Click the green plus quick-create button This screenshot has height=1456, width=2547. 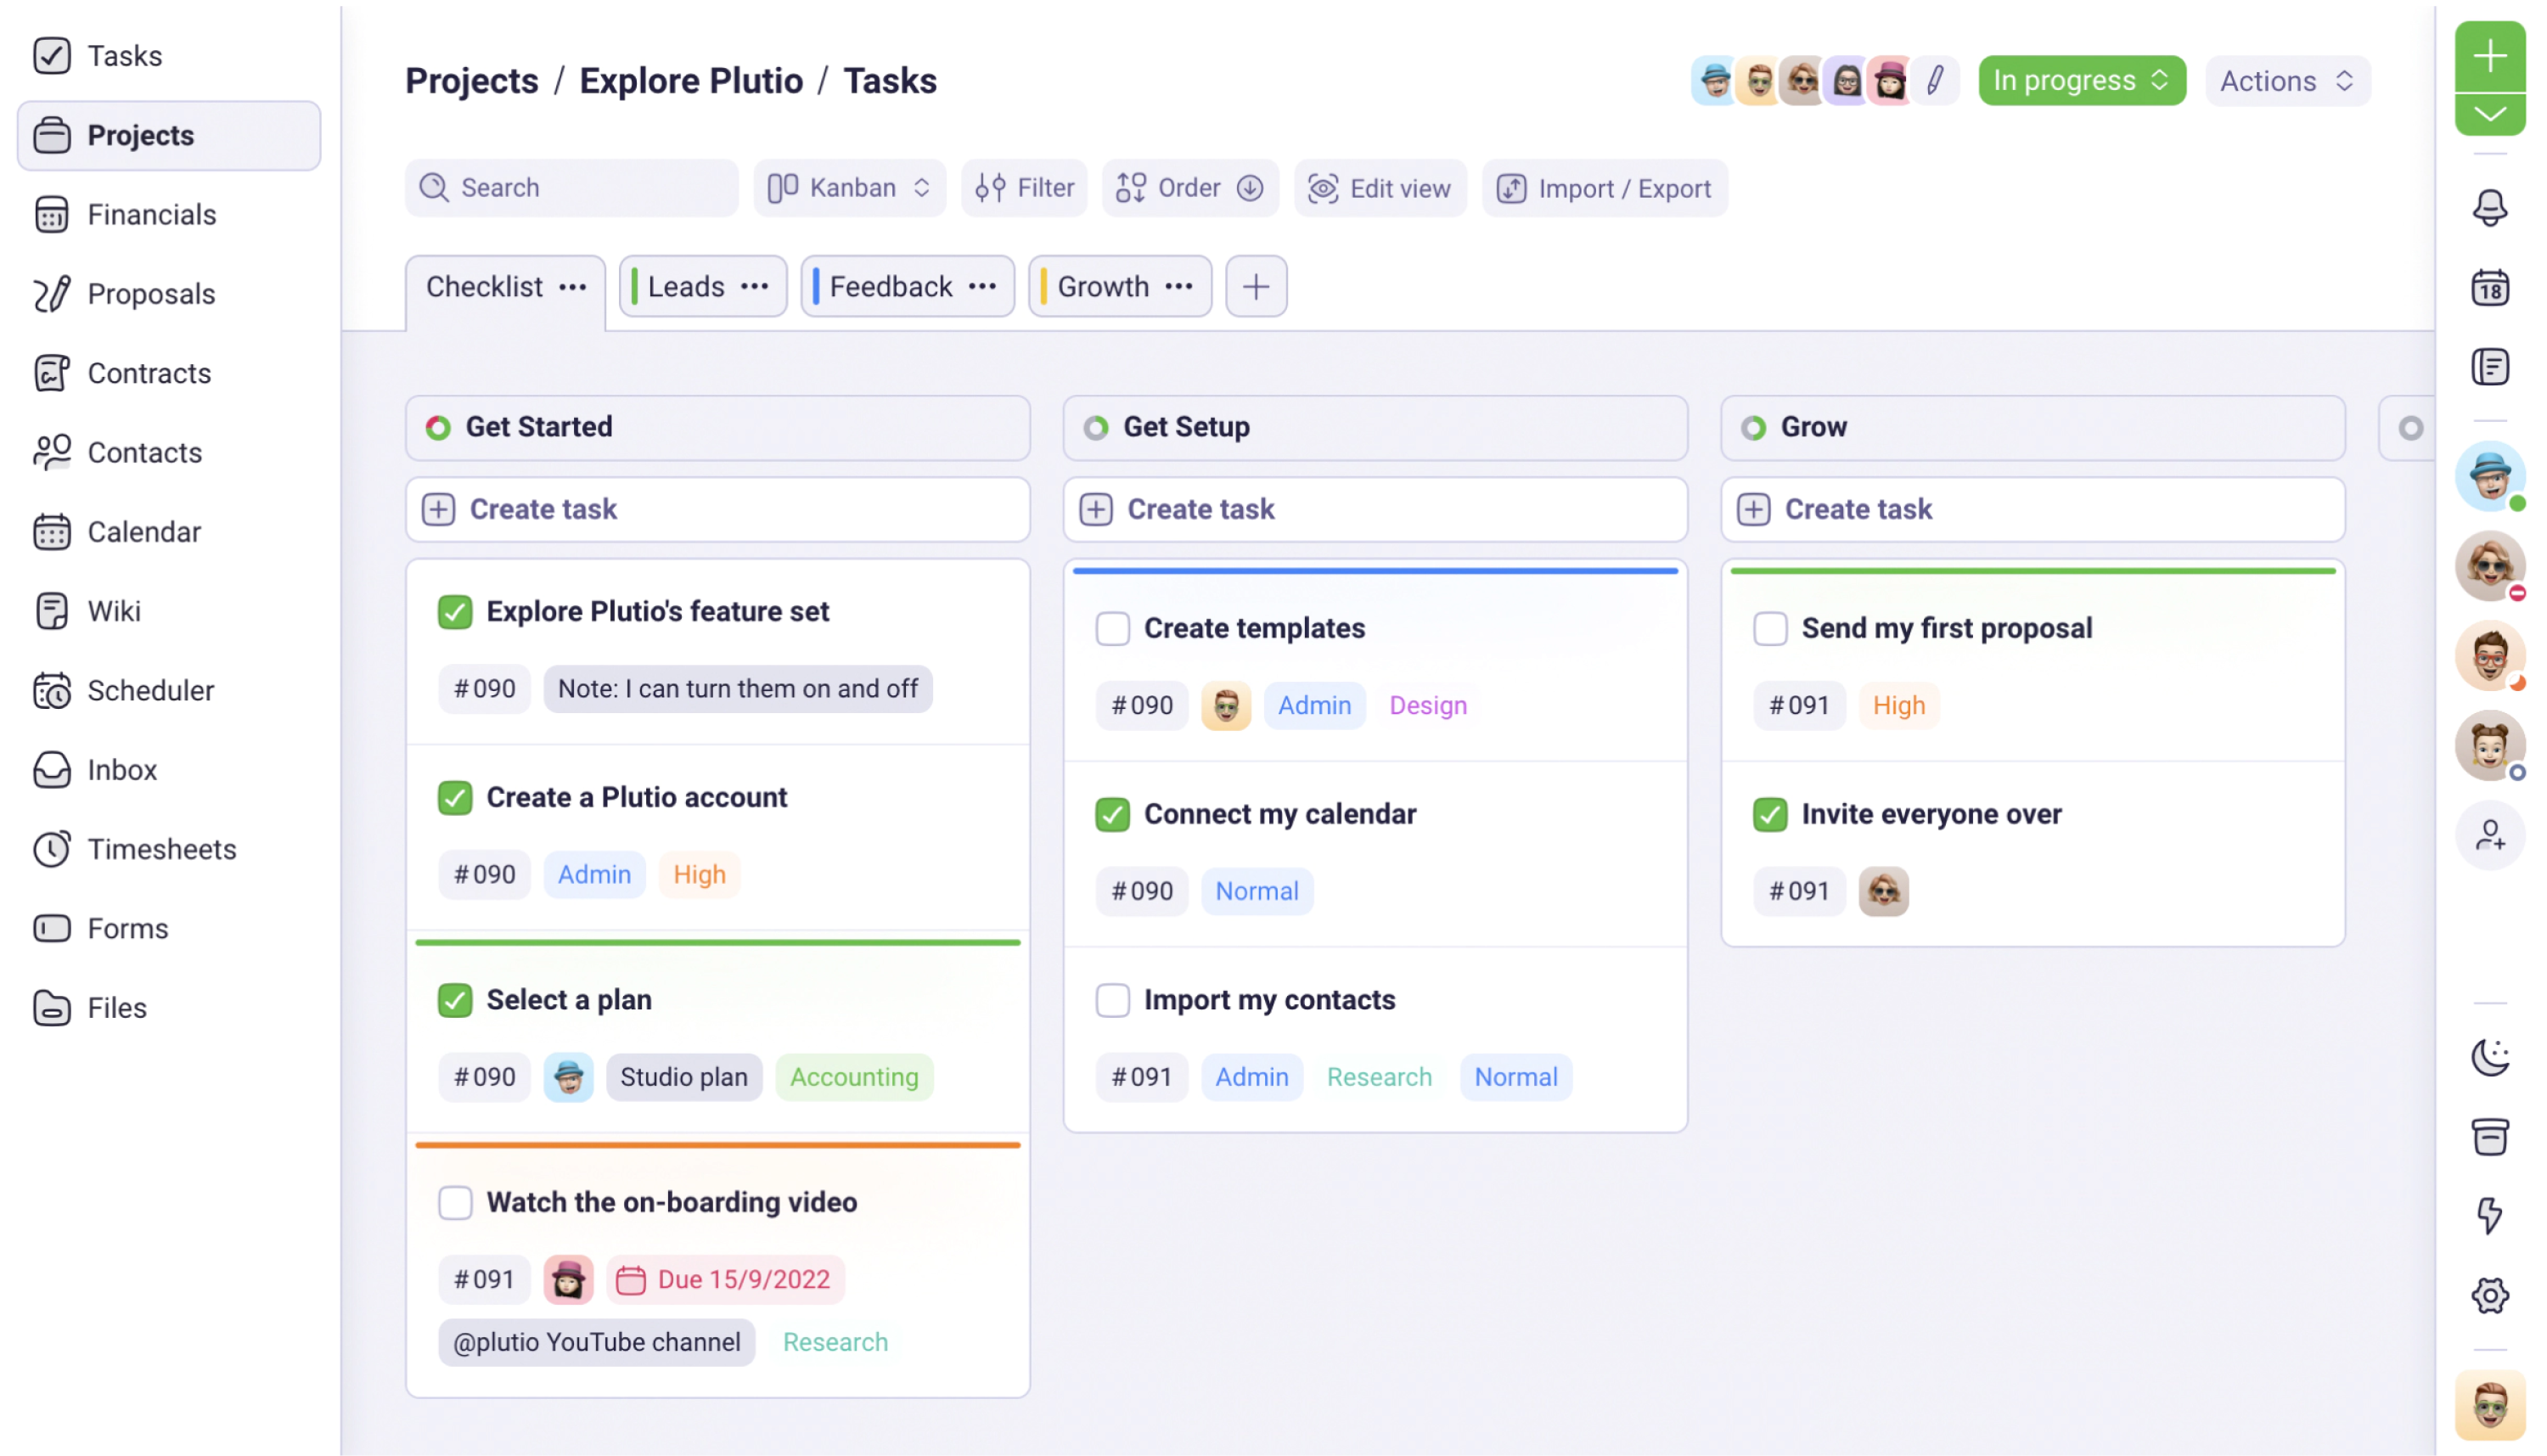pyautogui.click(x=2489, y=56)
